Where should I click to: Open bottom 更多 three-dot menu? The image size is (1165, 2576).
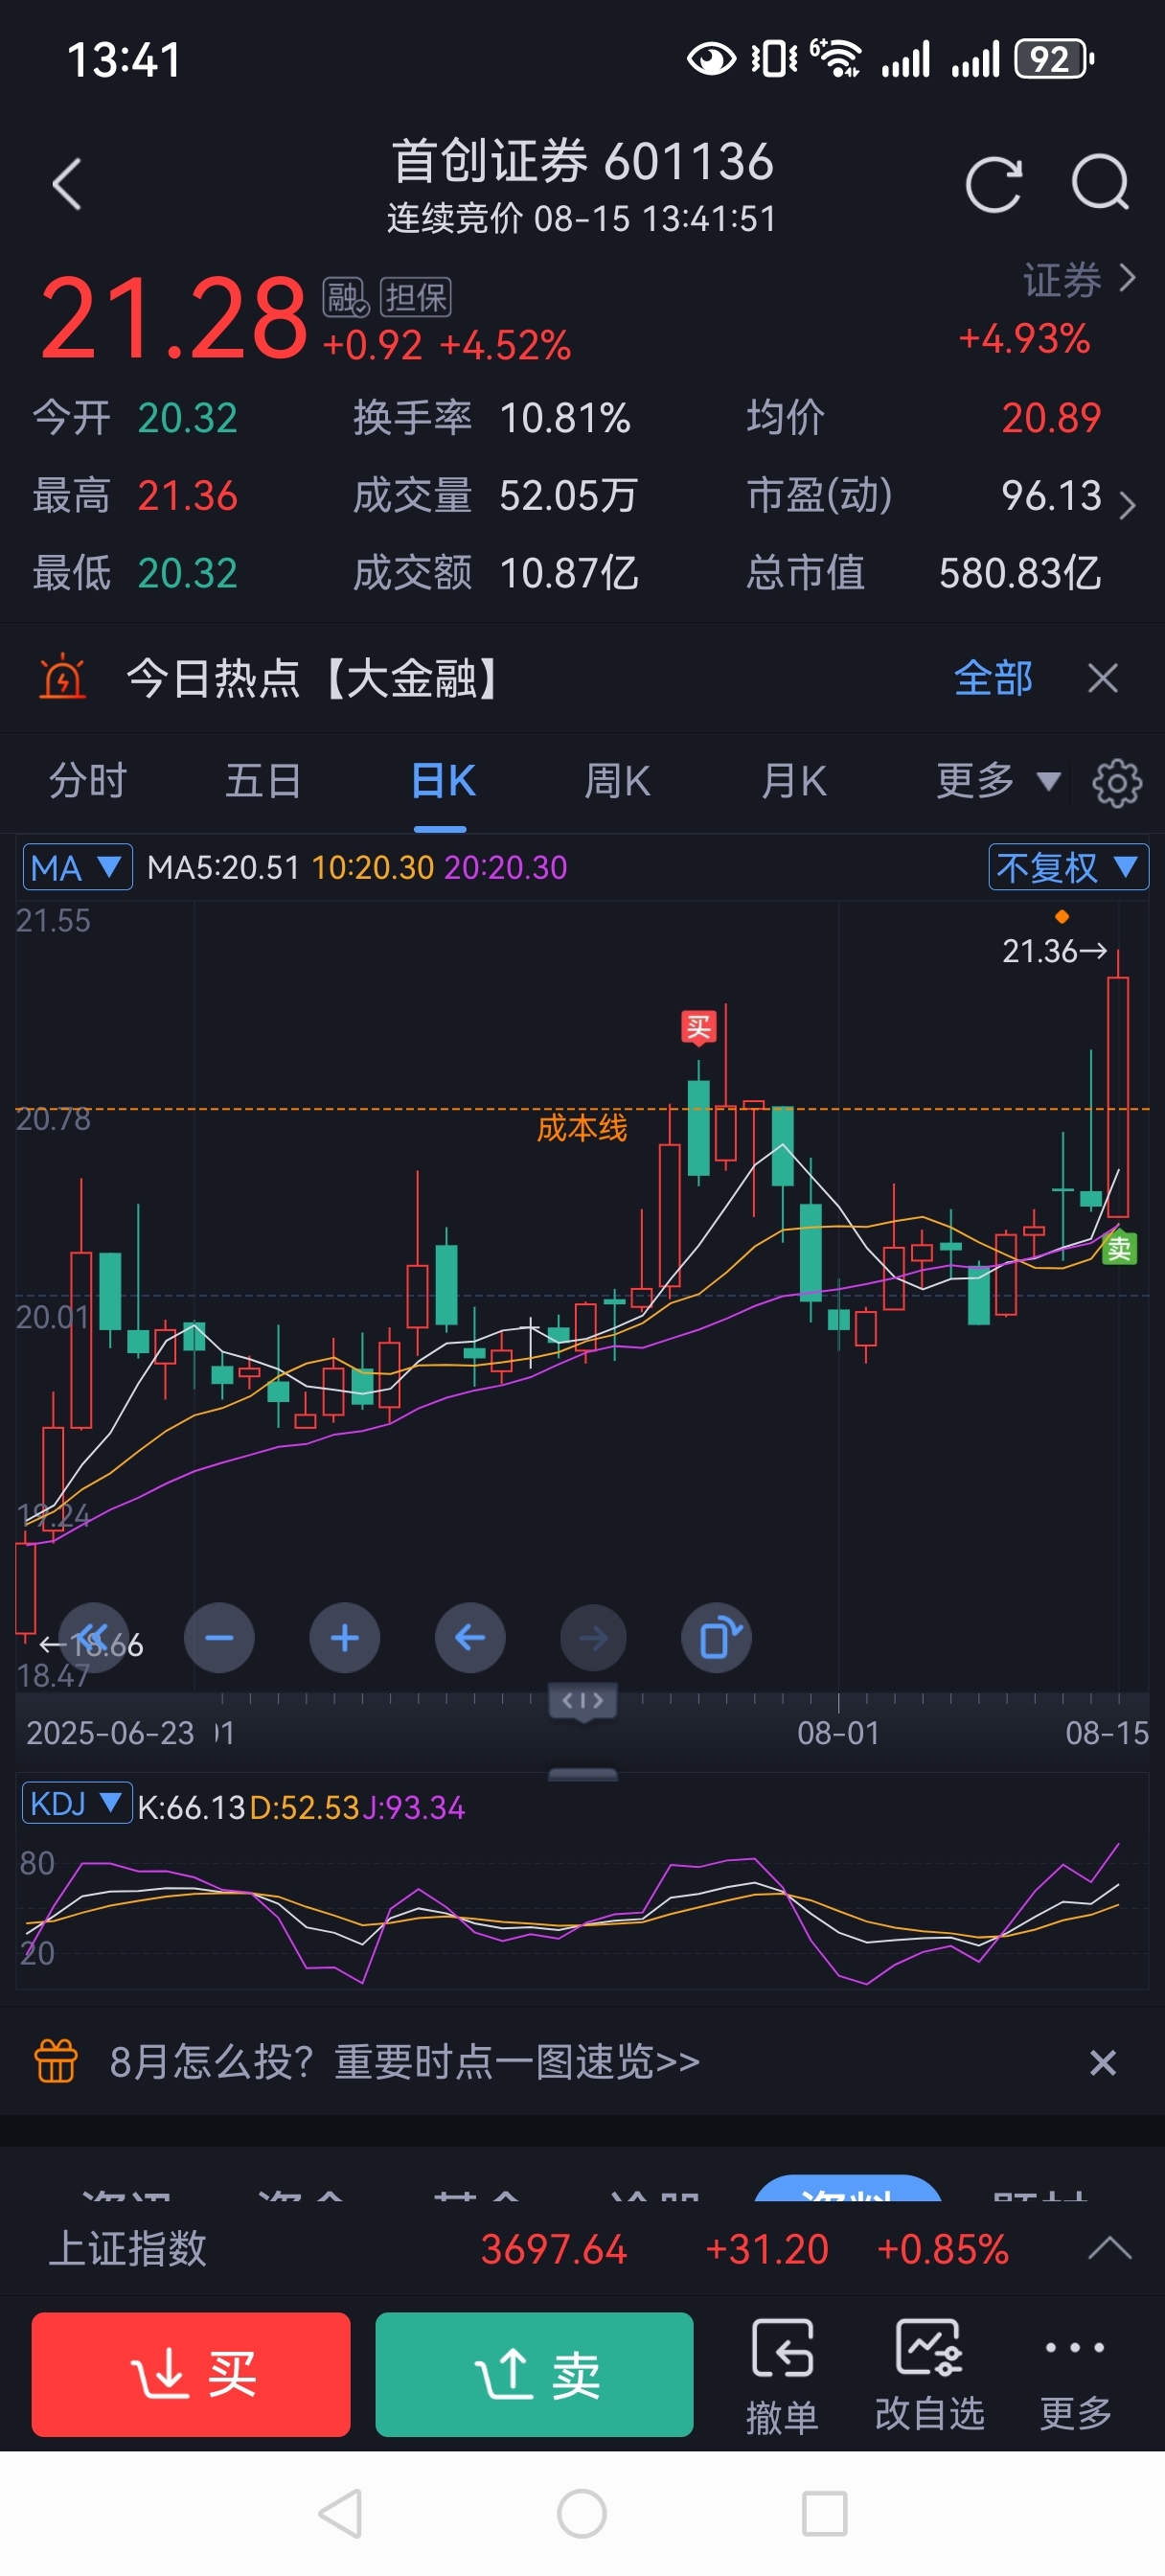[x=1075, y=2377]
